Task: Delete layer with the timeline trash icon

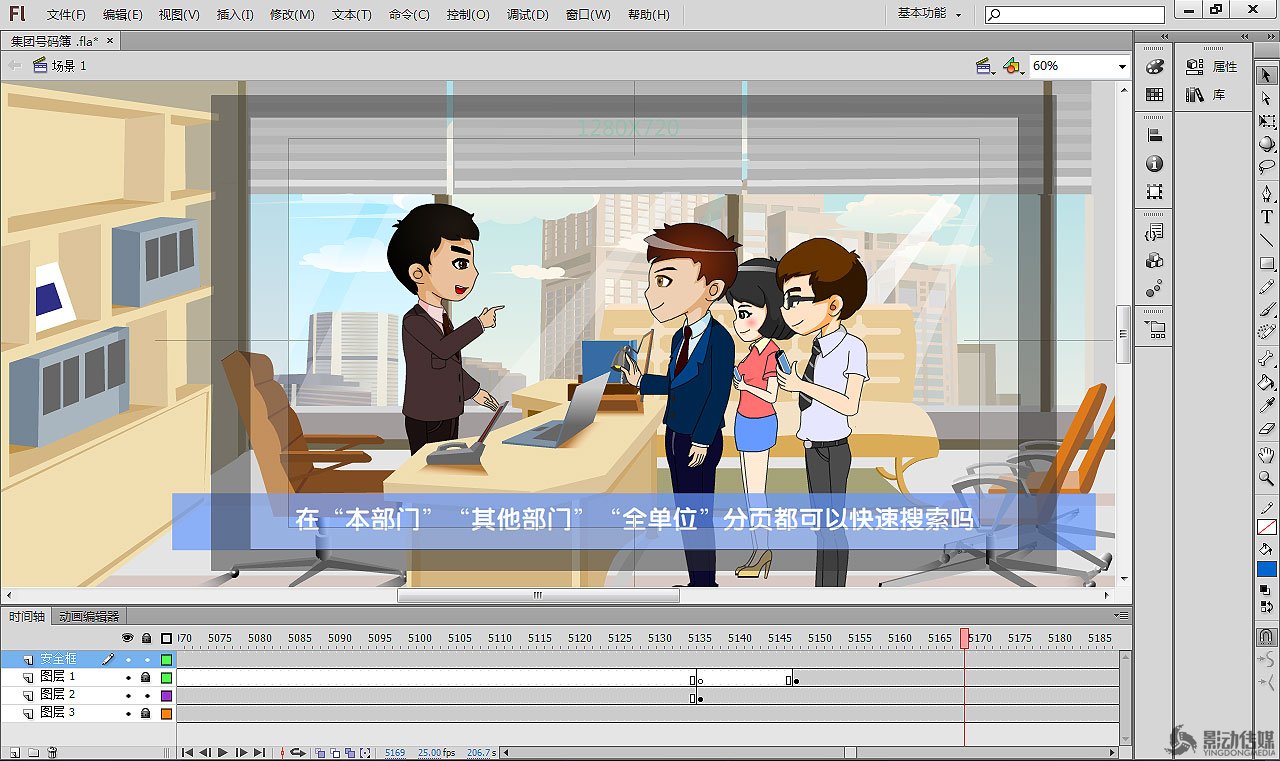Action: 53,752
